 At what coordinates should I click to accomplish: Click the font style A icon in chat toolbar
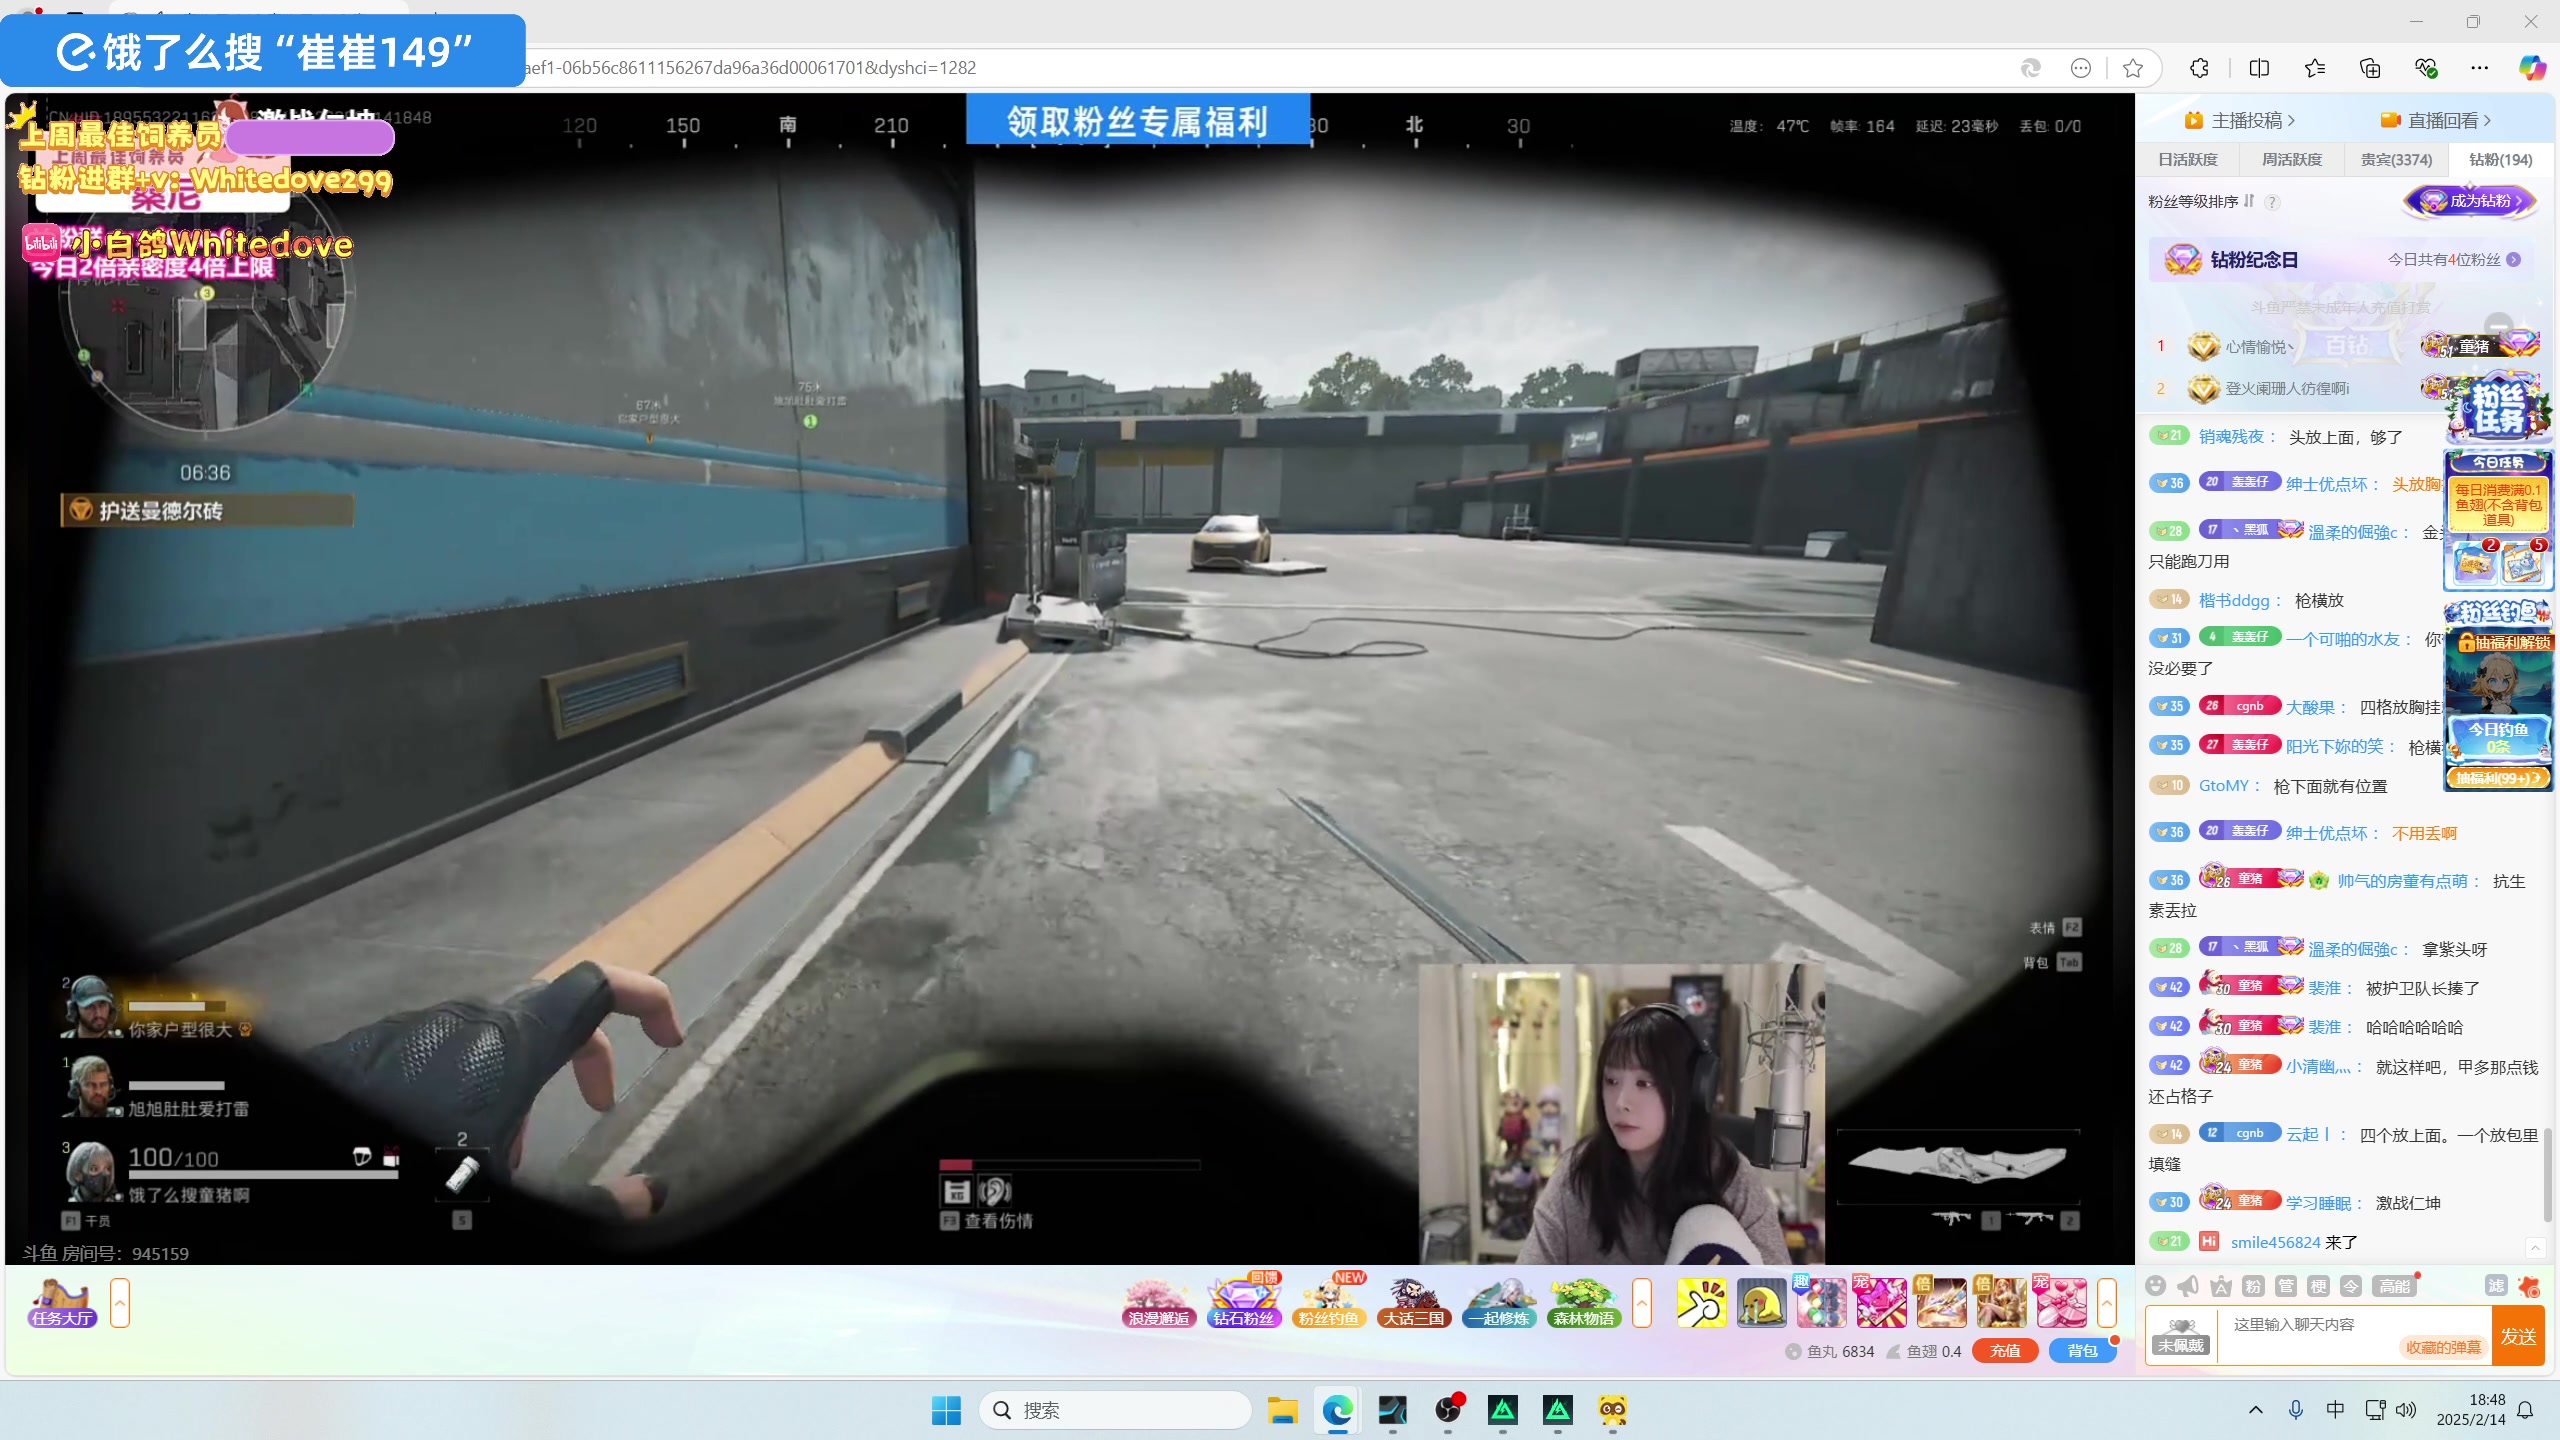tap(2221, 1286)
